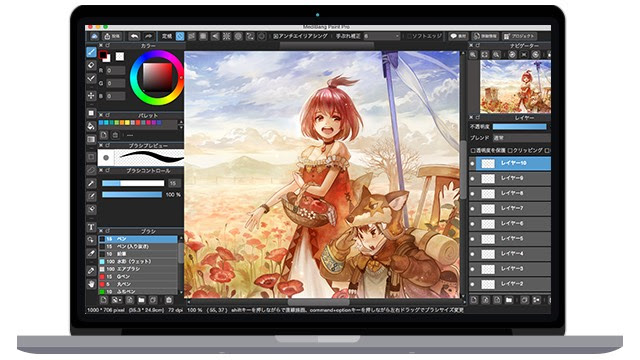The image size is (640, 360).
Task: Enable the grid snap icon
Action: [203, 36]
